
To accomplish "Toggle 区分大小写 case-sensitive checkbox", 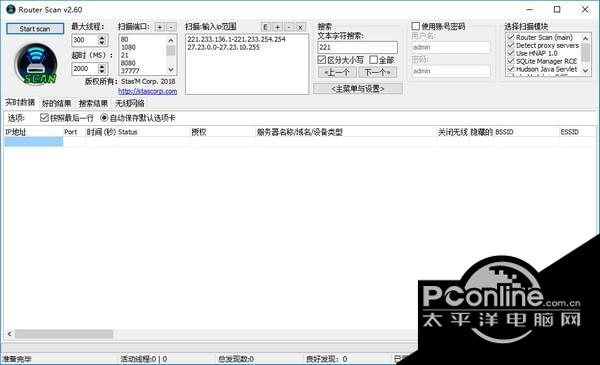I will point(322,60).
